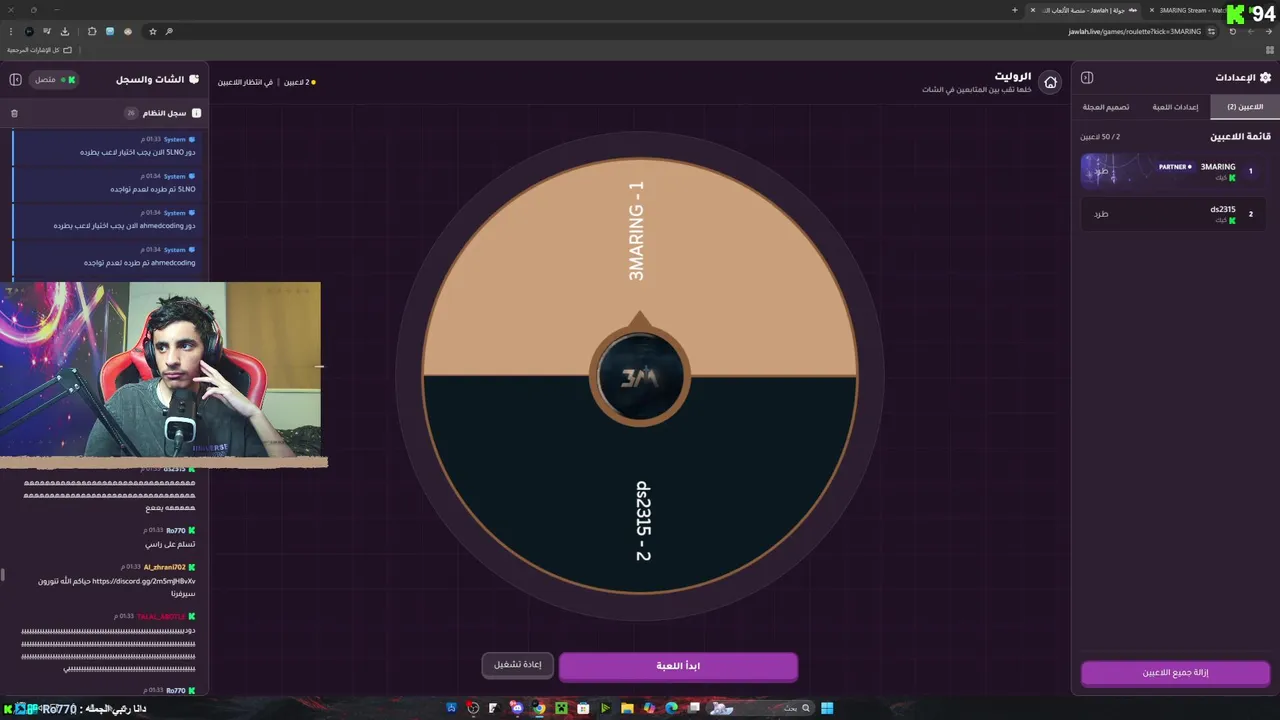Click log entry 'ahmedcoding تم طرده لعدم تواجده'
Viewport: 1280px width, 720px height.
pos(139,263)
